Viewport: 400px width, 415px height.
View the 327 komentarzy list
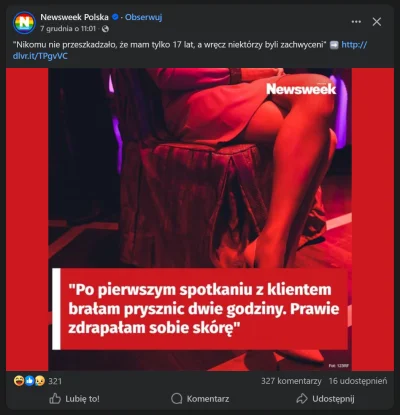coord(291,381)
